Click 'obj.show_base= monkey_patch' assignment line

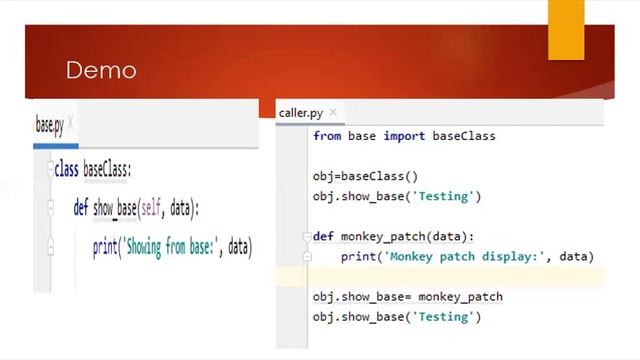click(407, 297)
